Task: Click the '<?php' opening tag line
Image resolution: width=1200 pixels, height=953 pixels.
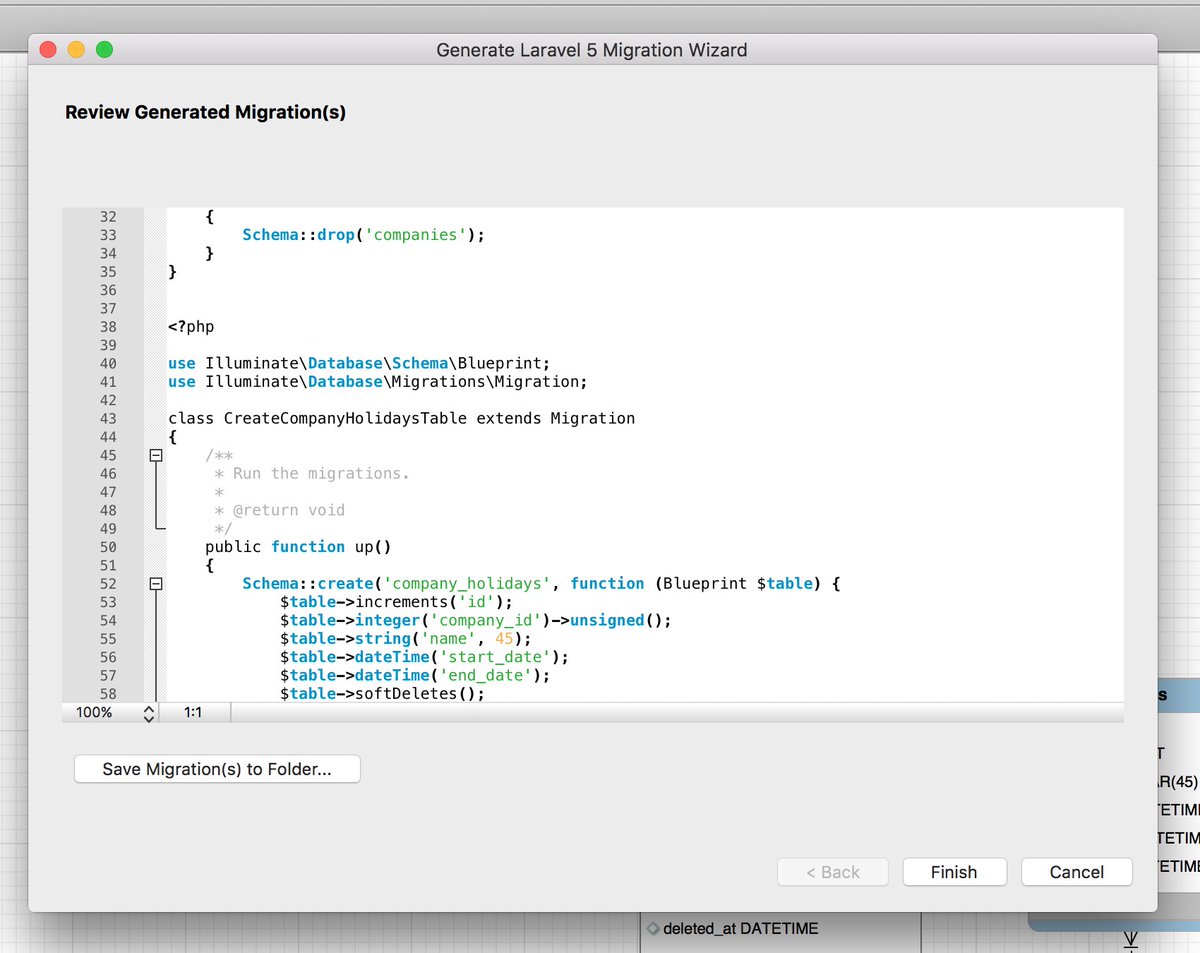Action: (191, 327)
